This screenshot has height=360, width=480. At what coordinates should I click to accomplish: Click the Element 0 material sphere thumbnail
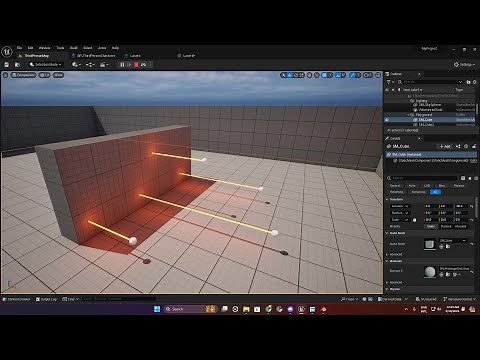430,272
